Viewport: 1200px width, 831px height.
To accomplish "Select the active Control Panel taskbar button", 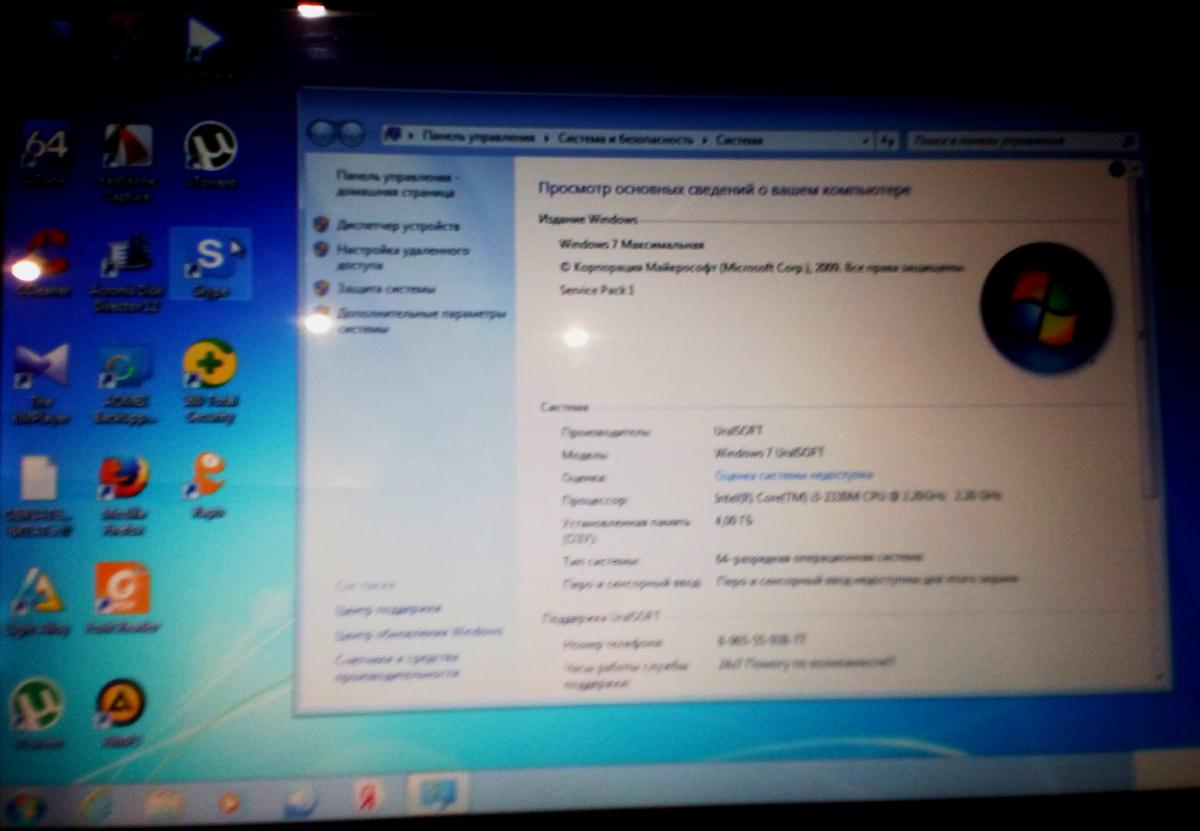I will [x=438, y=796].
